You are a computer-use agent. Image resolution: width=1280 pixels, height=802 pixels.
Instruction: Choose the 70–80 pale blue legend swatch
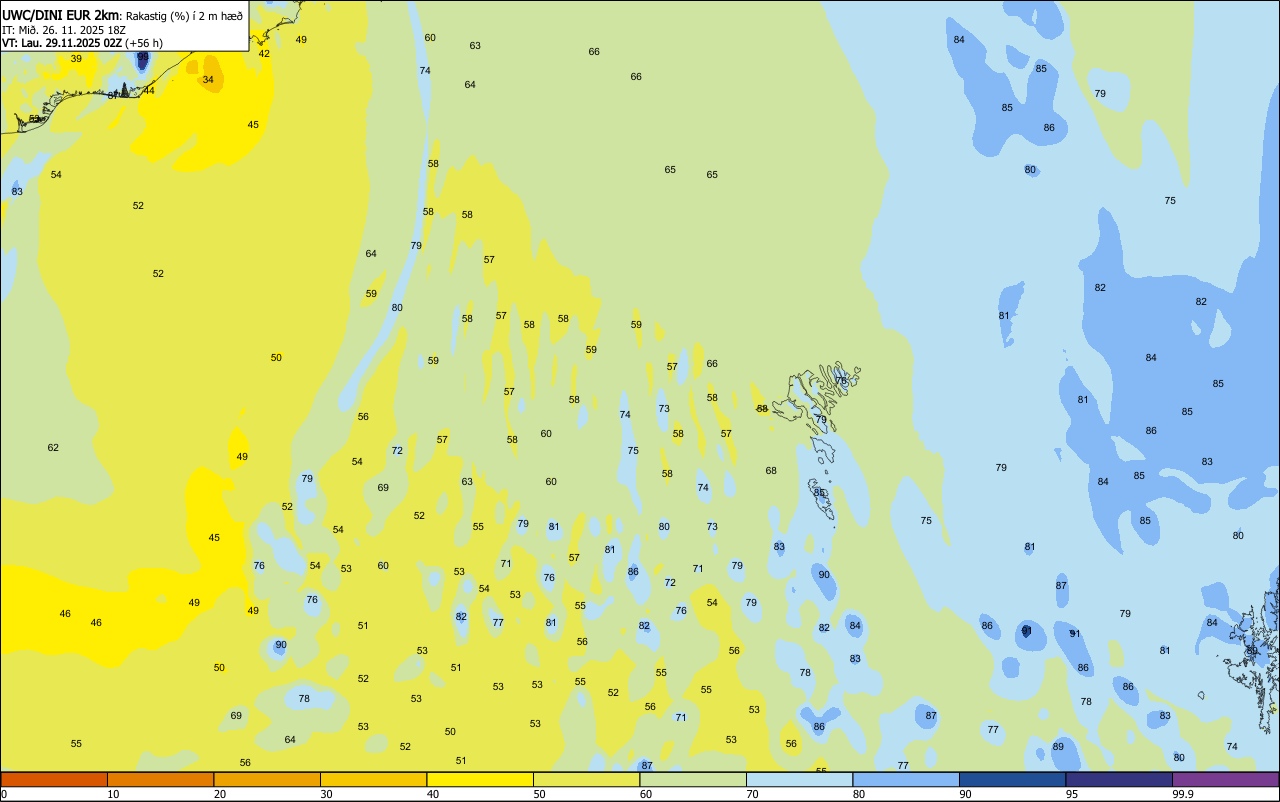click(799, 779)
